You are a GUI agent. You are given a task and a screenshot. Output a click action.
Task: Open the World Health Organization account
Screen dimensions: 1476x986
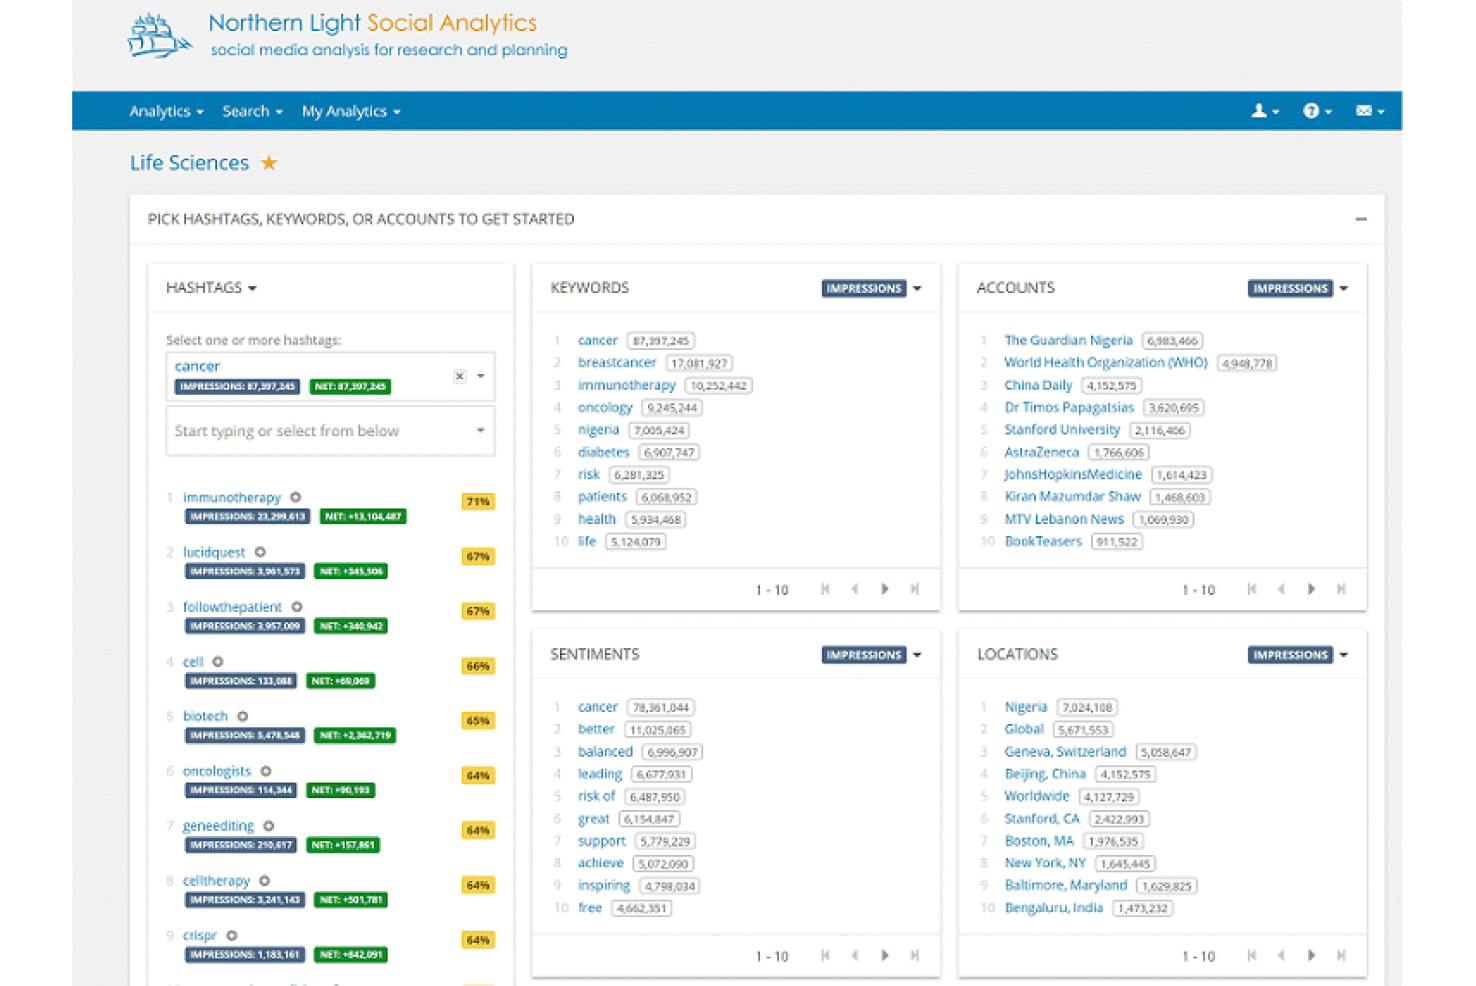1106,363
